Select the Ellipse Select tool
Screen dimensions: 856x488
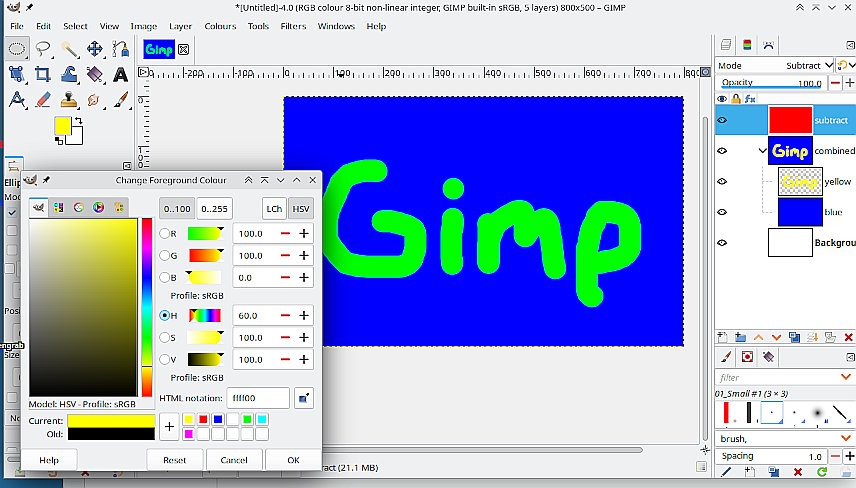pyautogui.click(x=17, y=49)
